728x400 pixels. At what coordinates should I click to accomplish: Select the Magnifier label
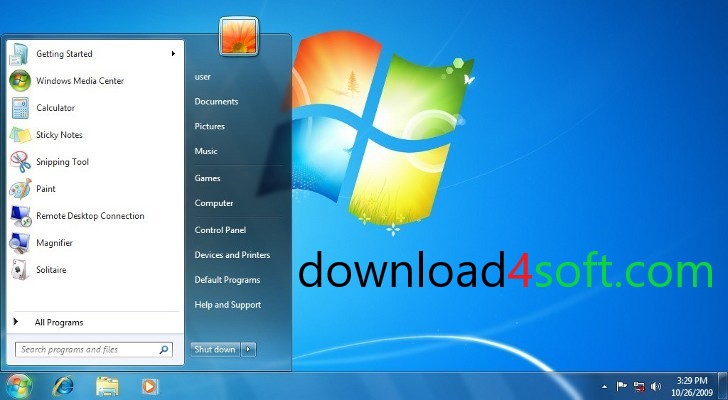point(54,243)
